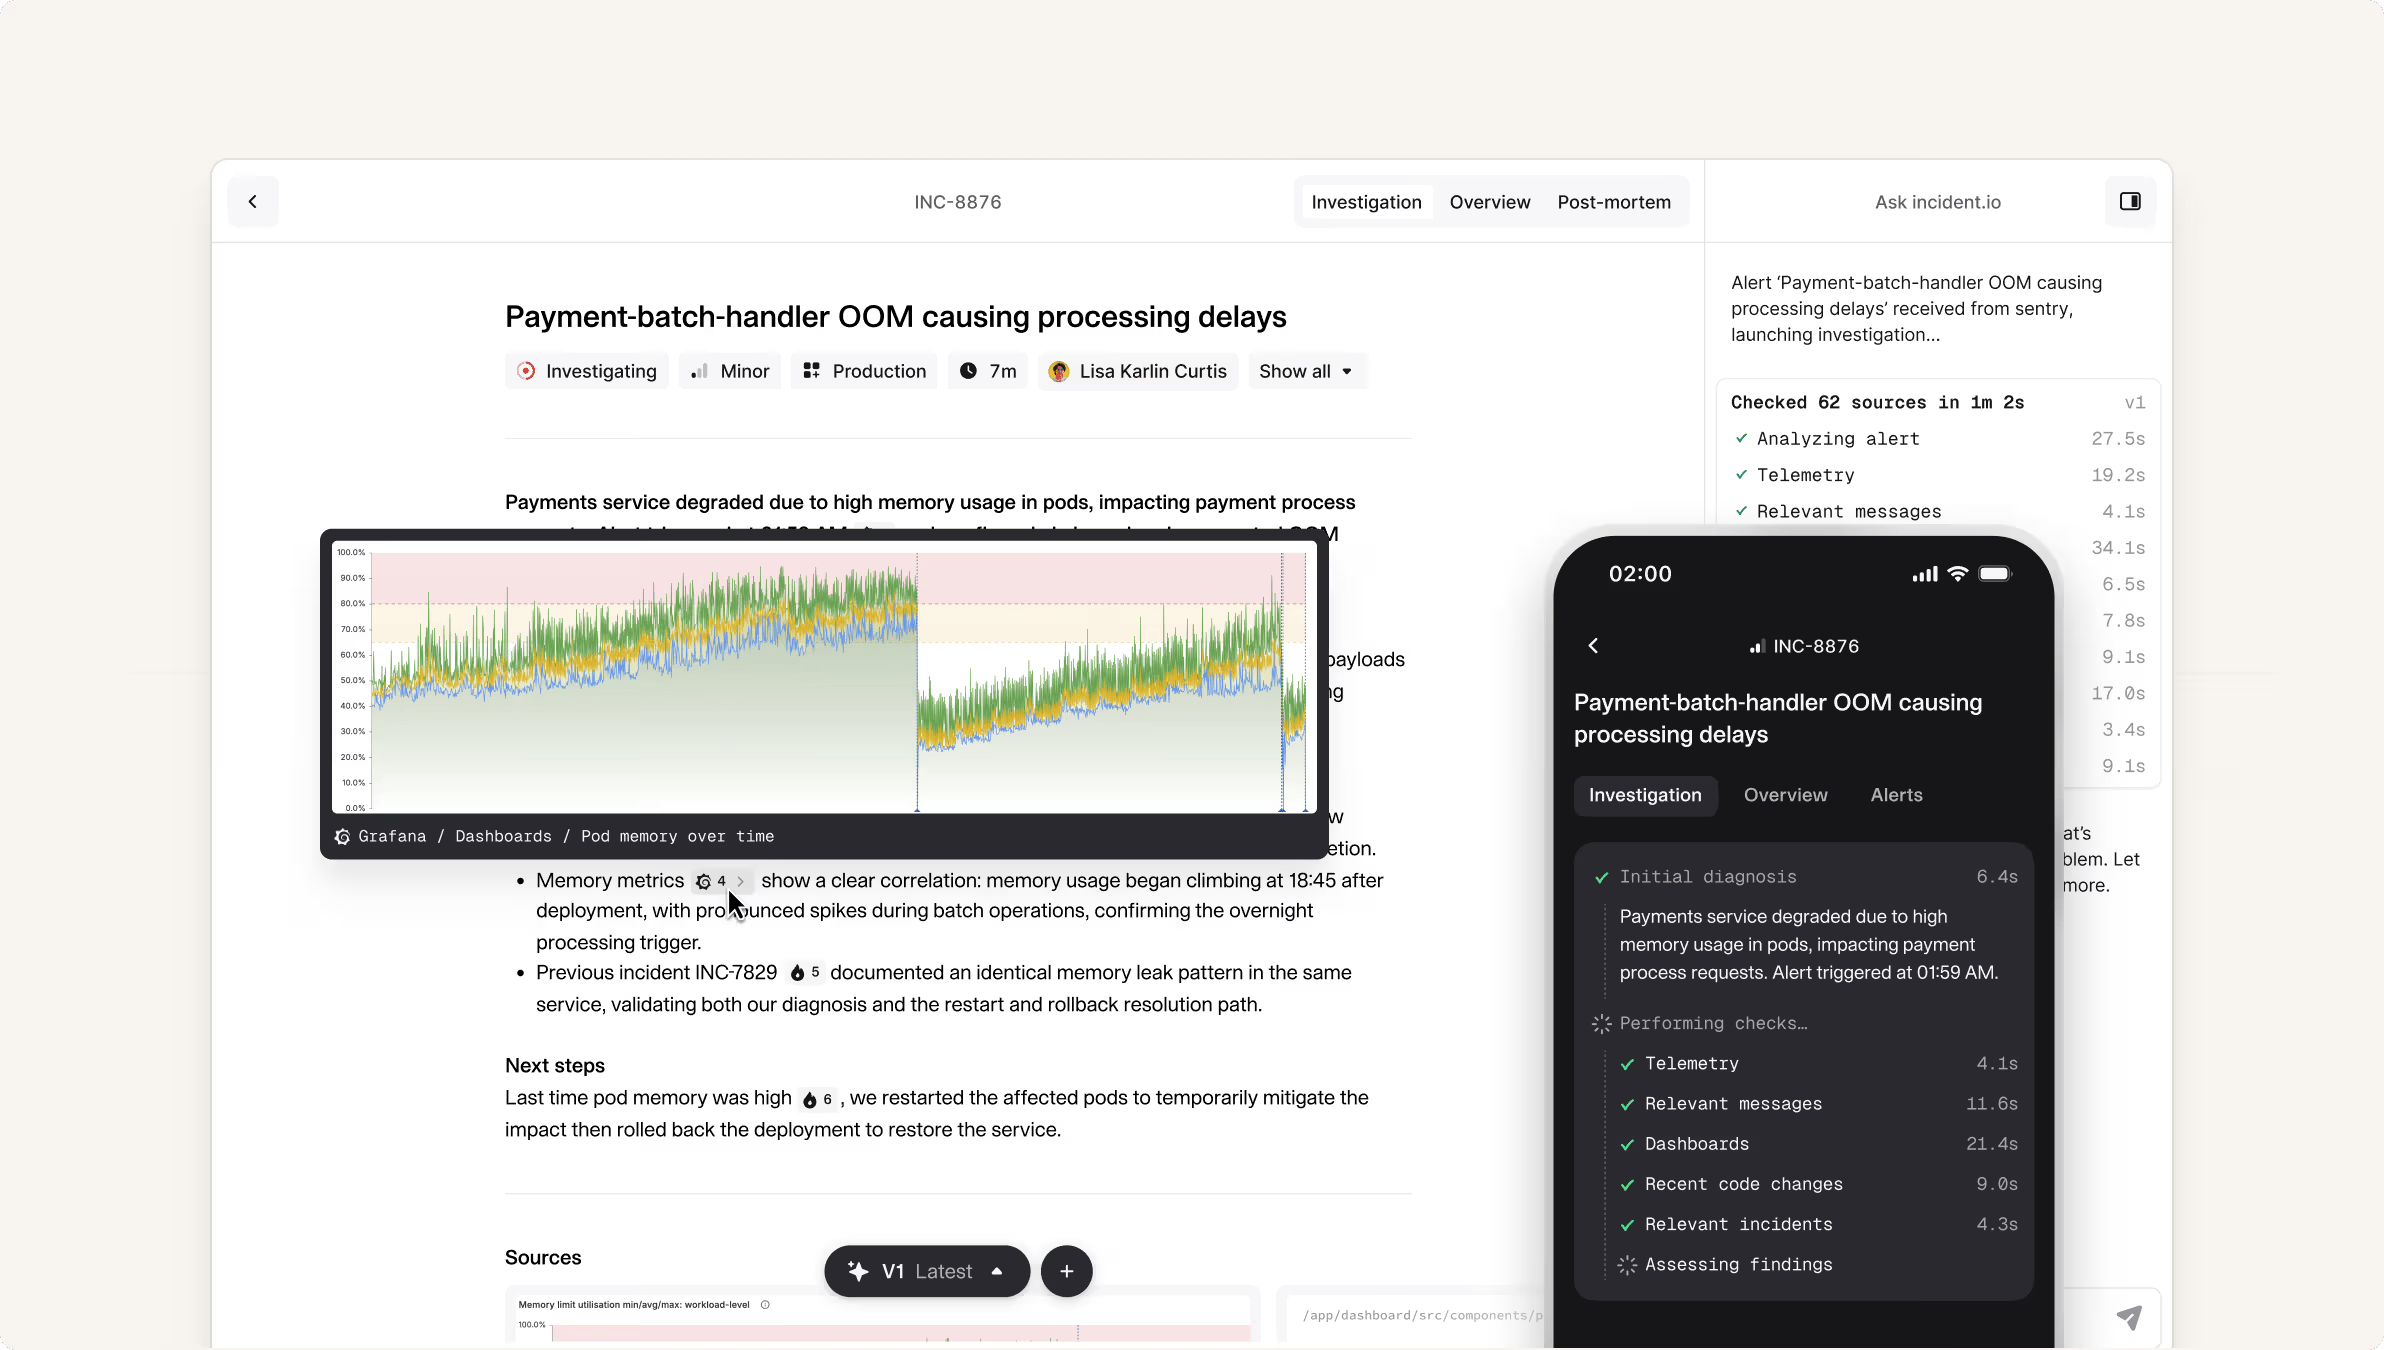Click the sparkle icon on the V1 Latest button
The width and height of the screenshot is (2384, 1350).
coord(857,1271)
